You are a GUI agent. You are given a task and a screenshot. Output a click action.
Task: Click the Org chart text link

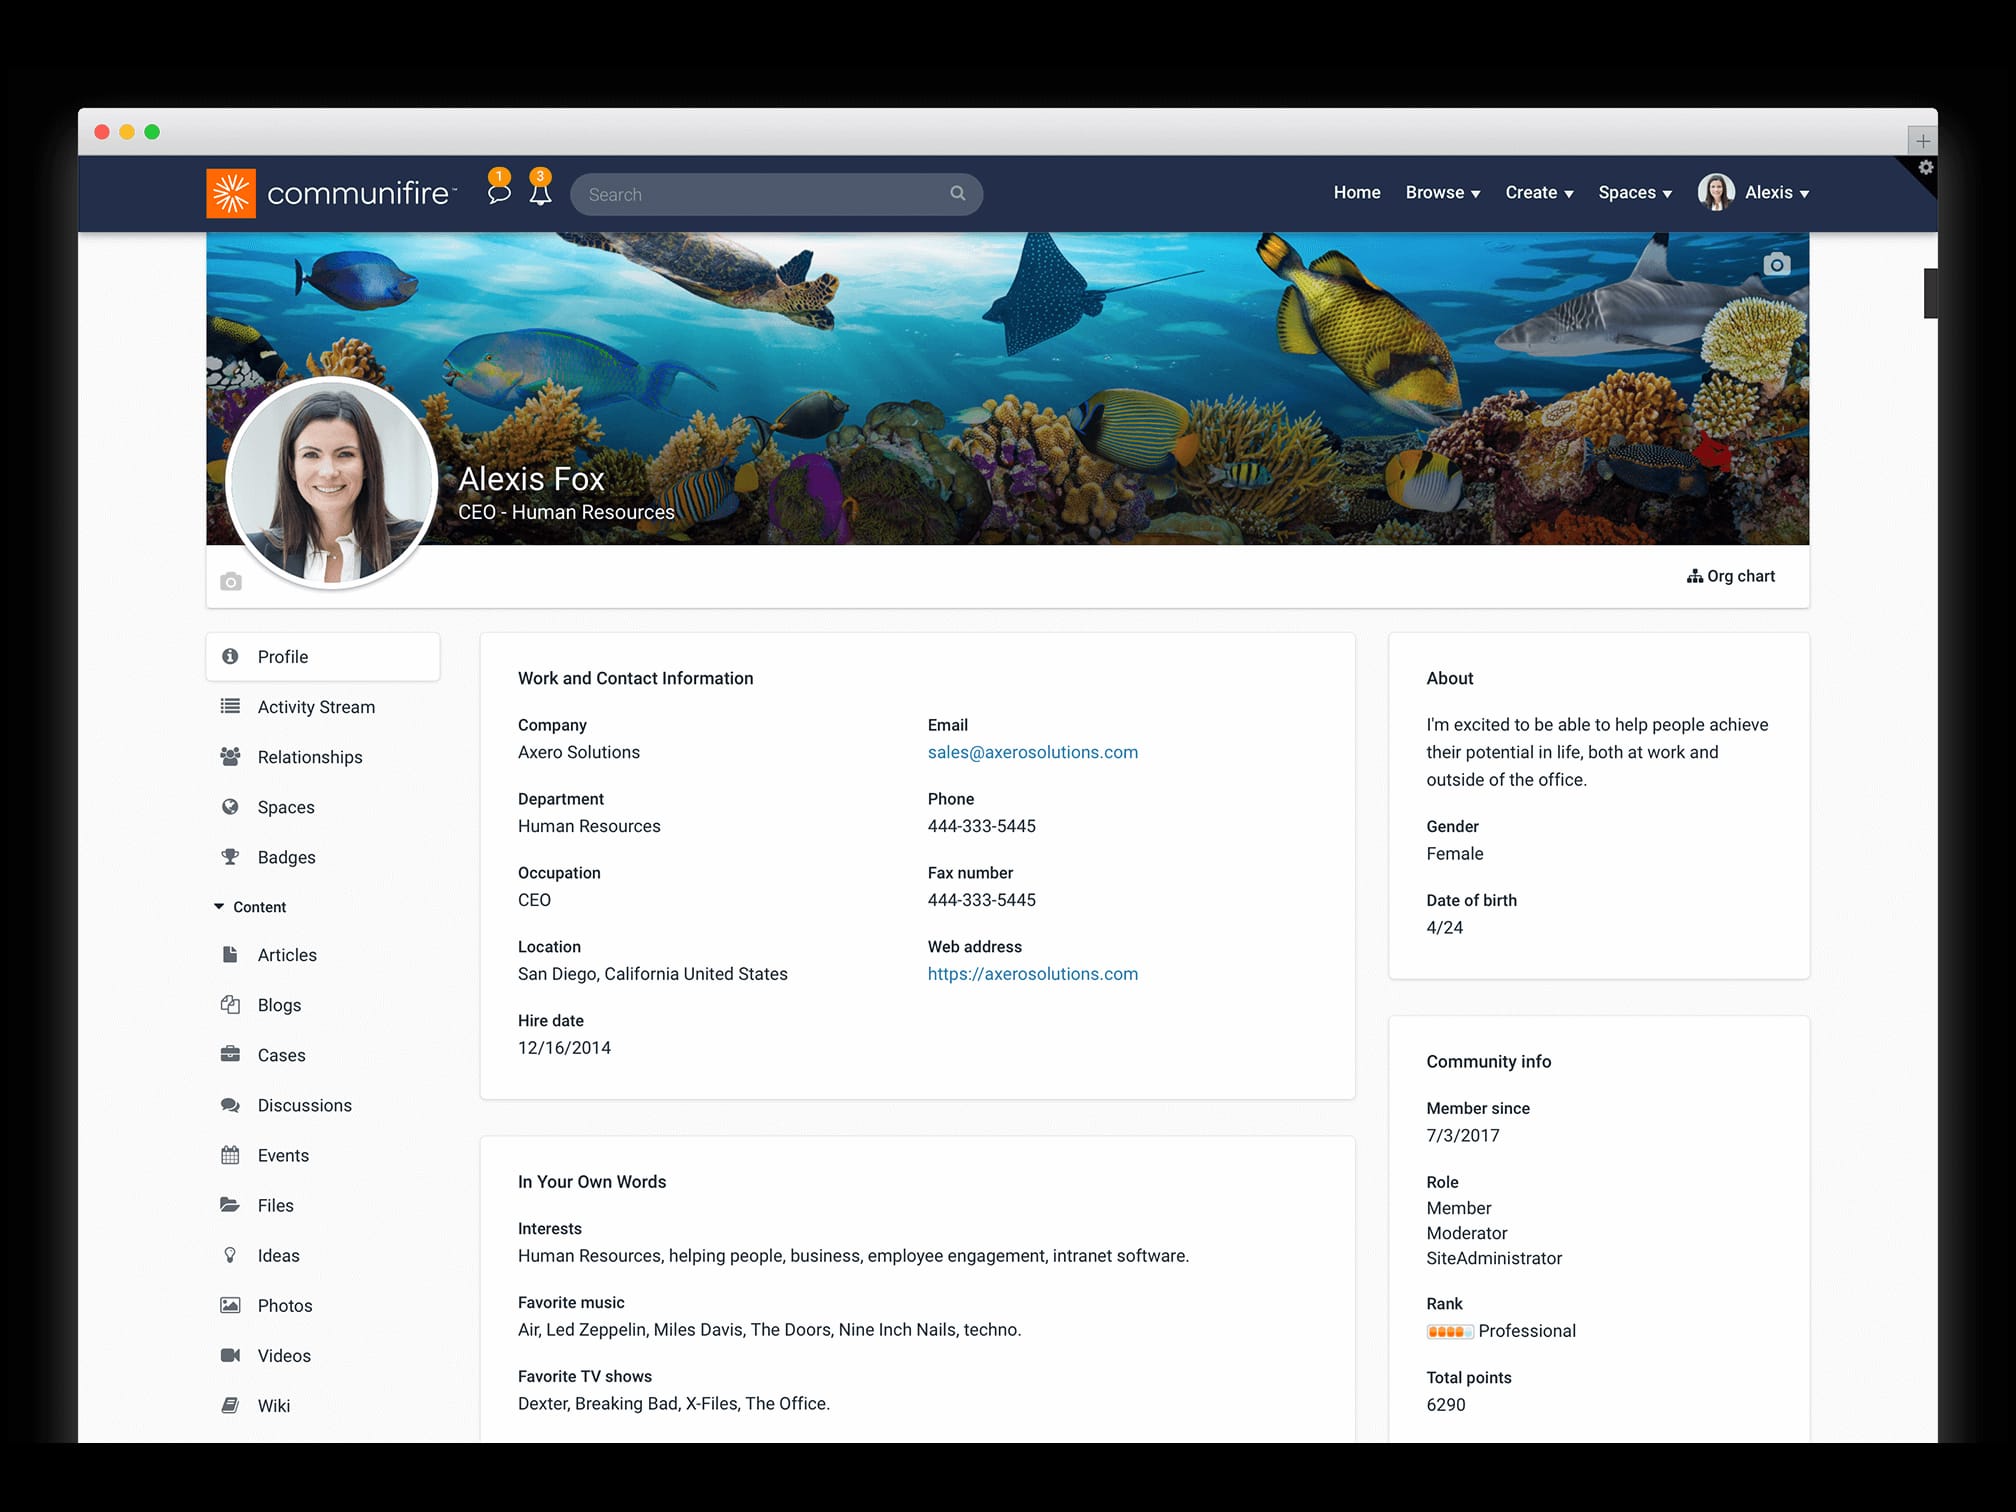(x=1741, y=576)
